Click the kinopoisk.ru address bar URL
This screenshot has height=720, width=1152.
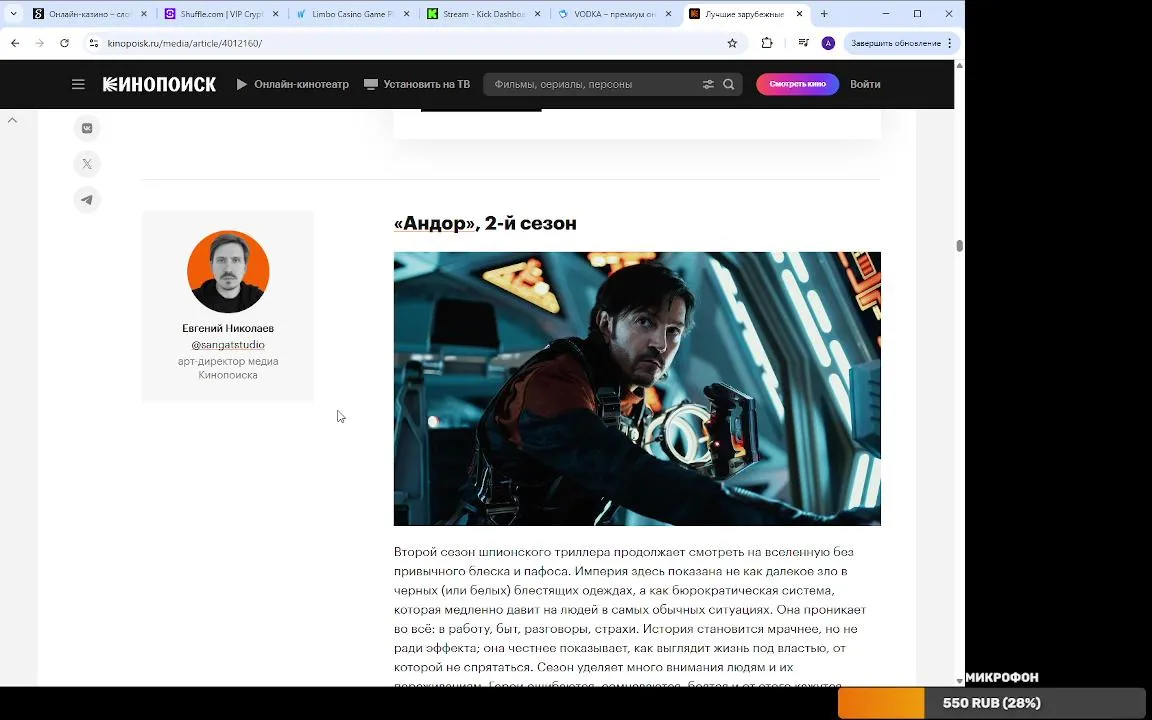point(184,43)
